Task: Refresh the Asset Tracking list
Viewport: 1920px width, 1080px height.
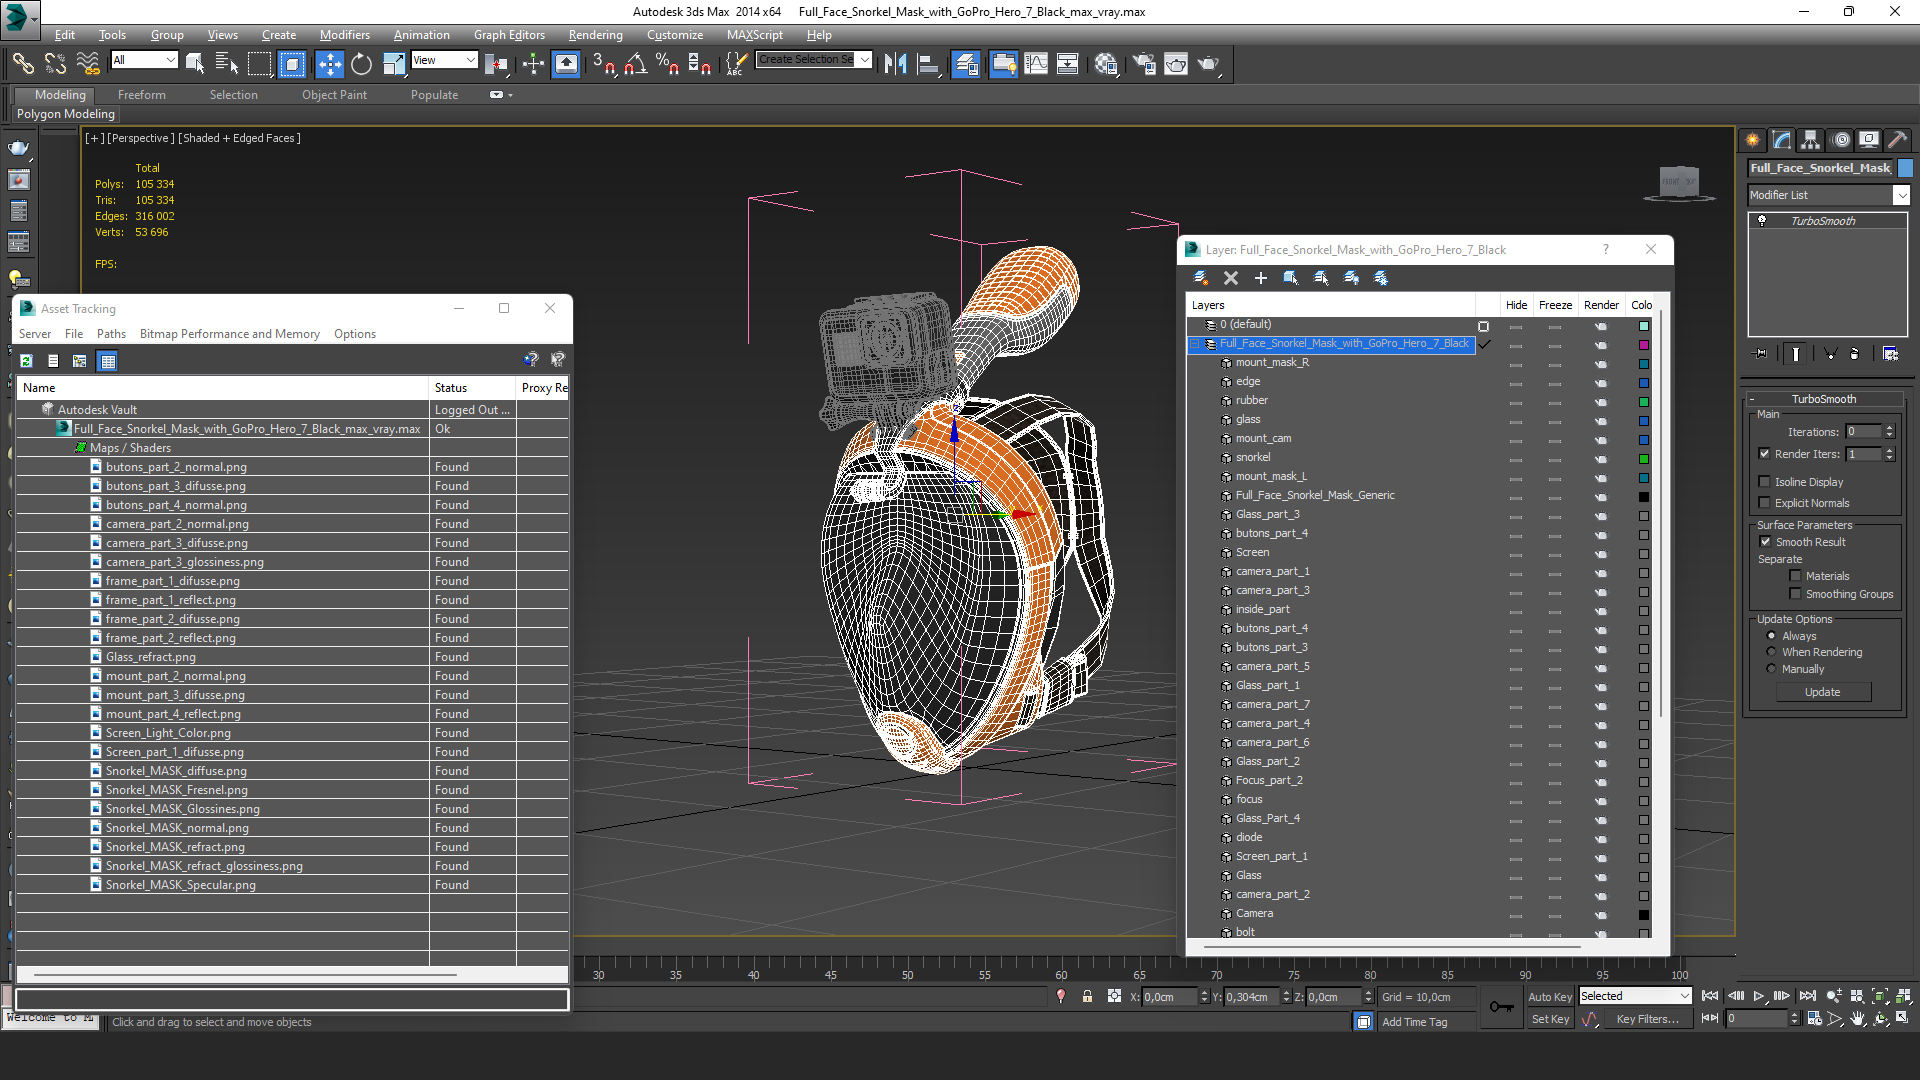Action: pyautogui.click(x=27, y=360)
